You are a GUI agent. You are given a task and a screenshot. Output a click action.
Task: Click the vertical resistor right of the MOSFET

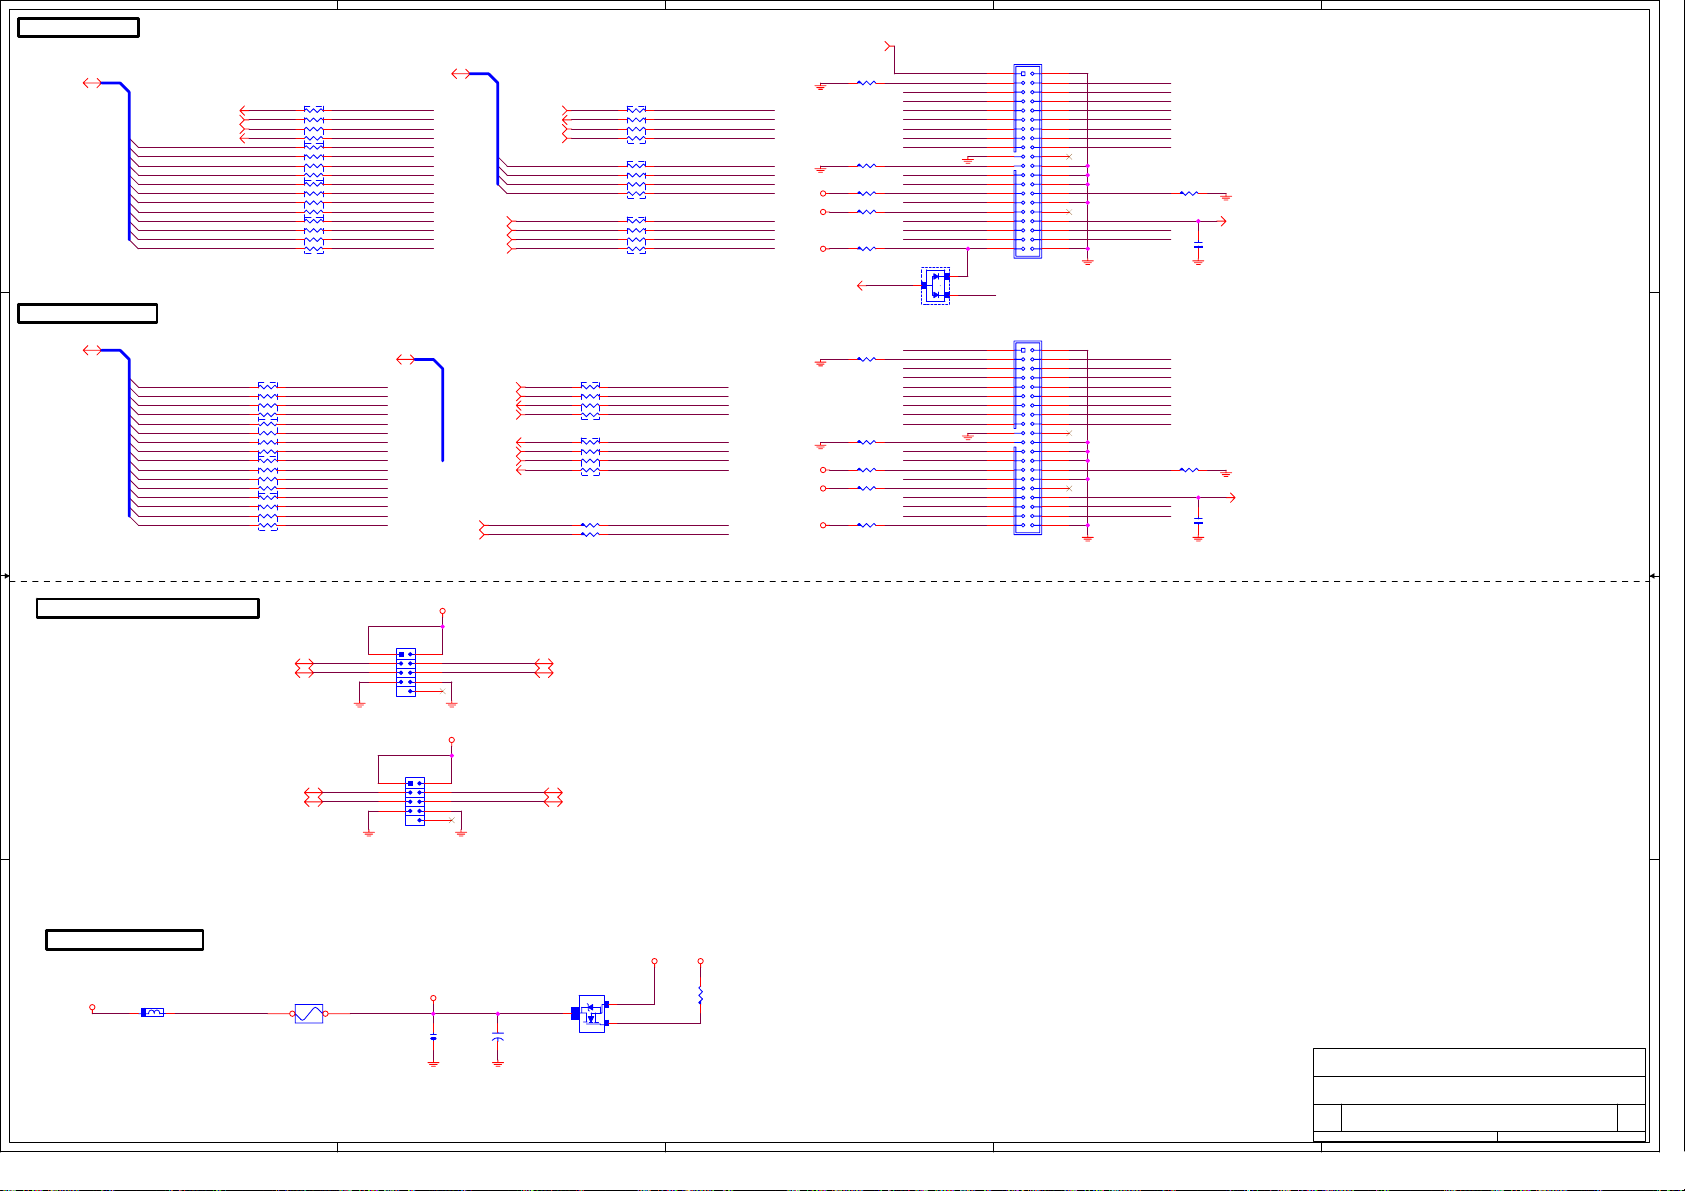pyautogui.click(x=700, y=995)
